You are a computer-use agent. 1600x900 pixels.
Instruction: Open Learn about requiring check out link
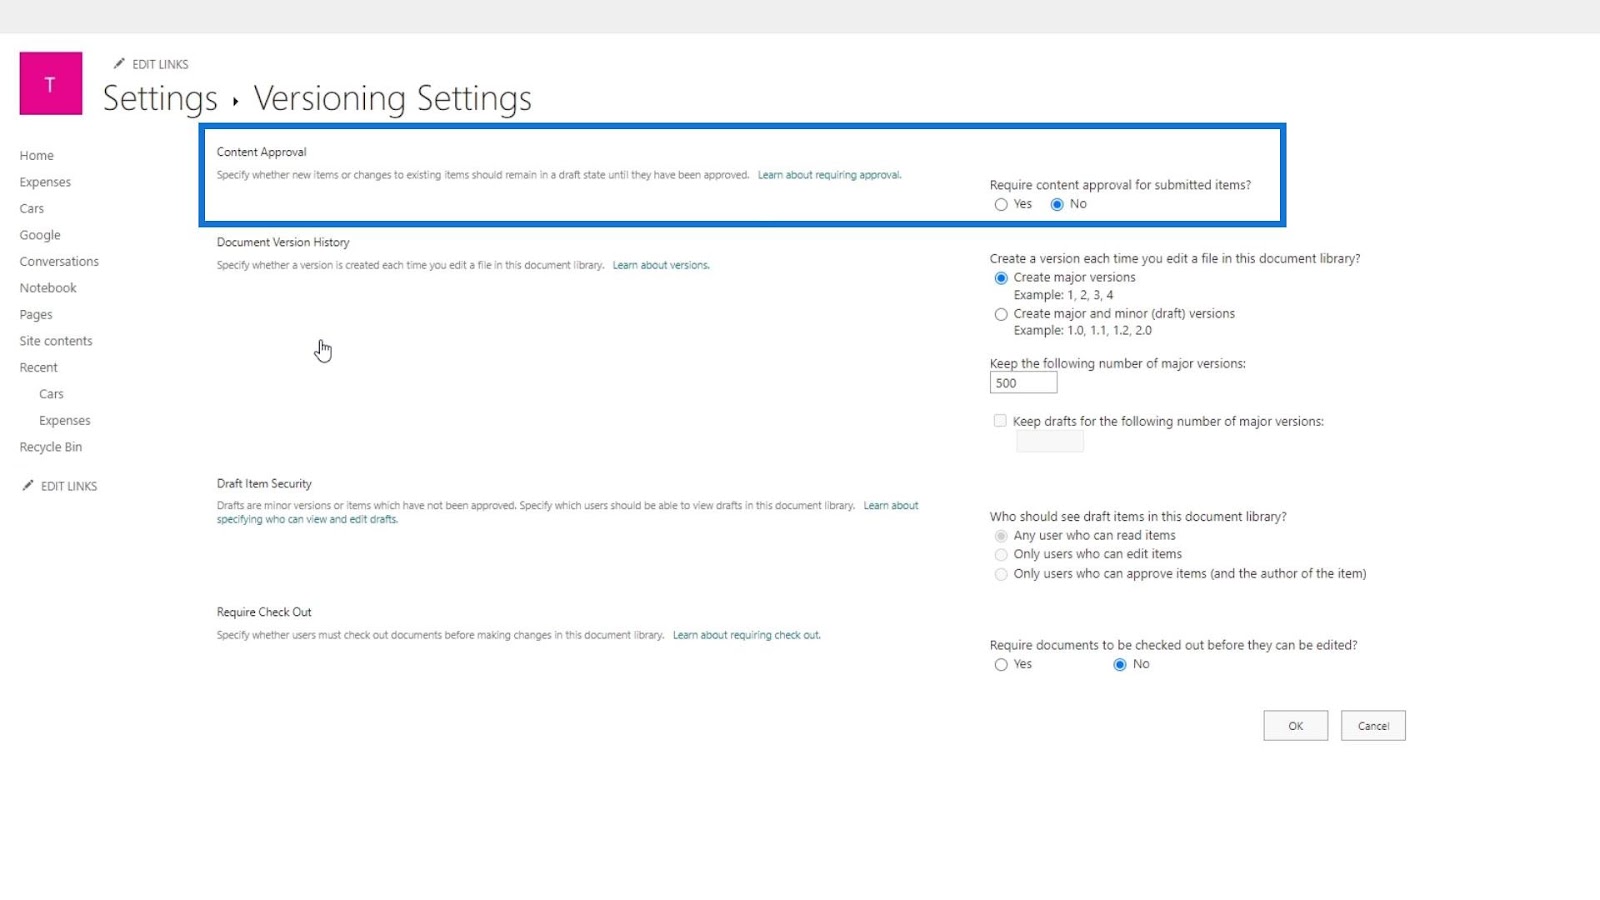746,635
